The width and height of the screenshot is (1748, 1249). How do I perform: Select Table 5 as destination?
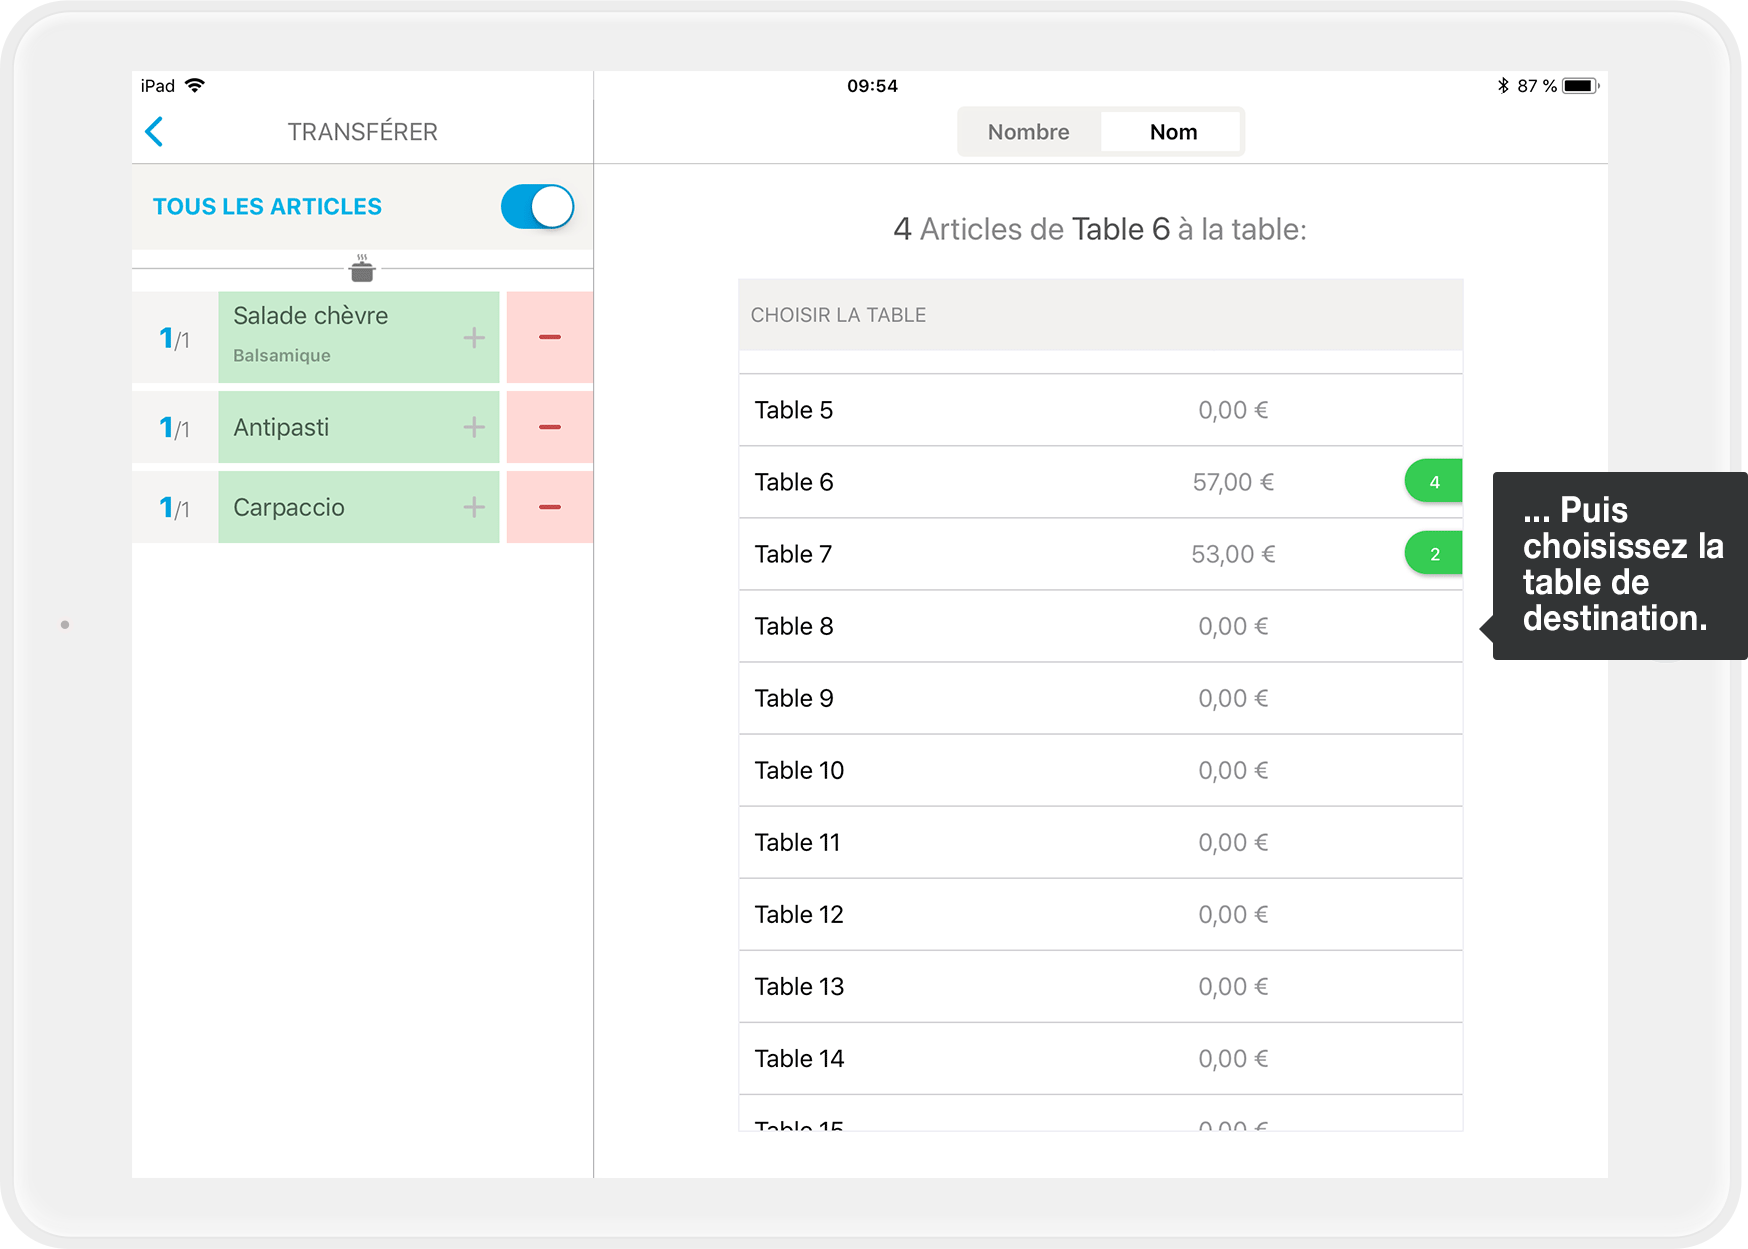coord(1100,410)
